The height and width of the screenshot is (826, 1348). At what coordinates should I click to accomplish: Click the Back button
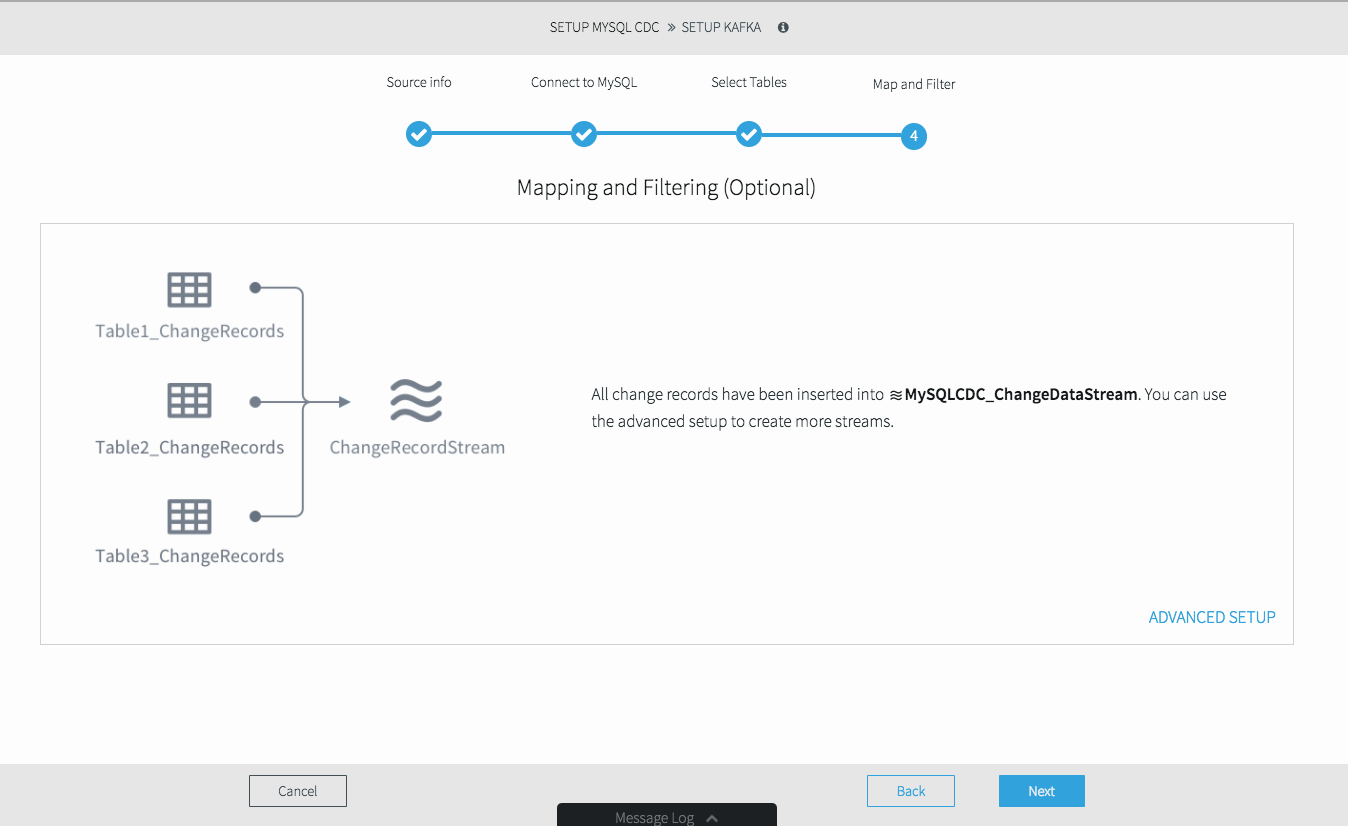point(911,791)
